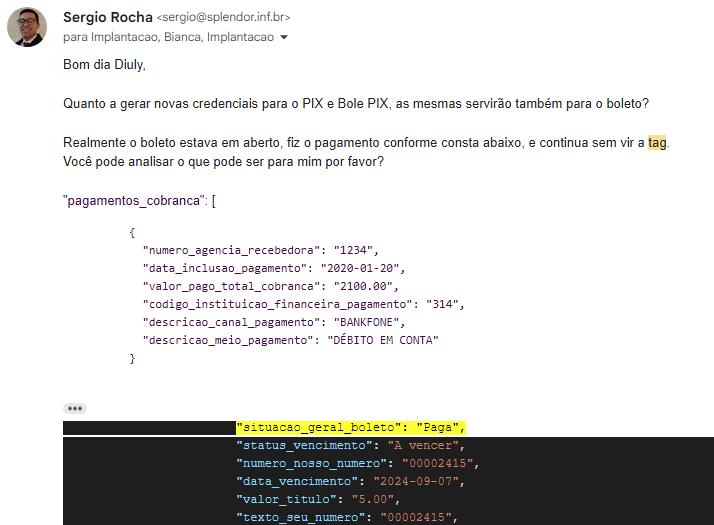Viewport: 714px width, 525px height.
Task: Click the line 'status_vencimento": "A vencer"'
Action: 351,445
